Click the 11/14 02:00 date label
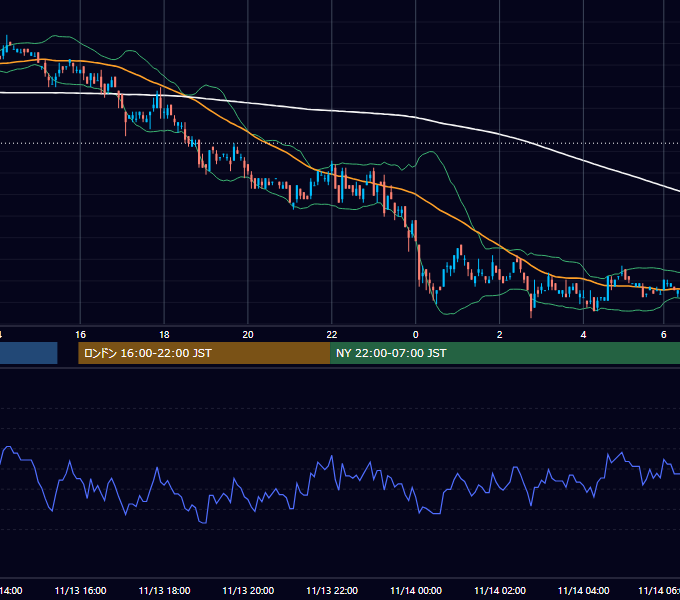 [500, 590]
